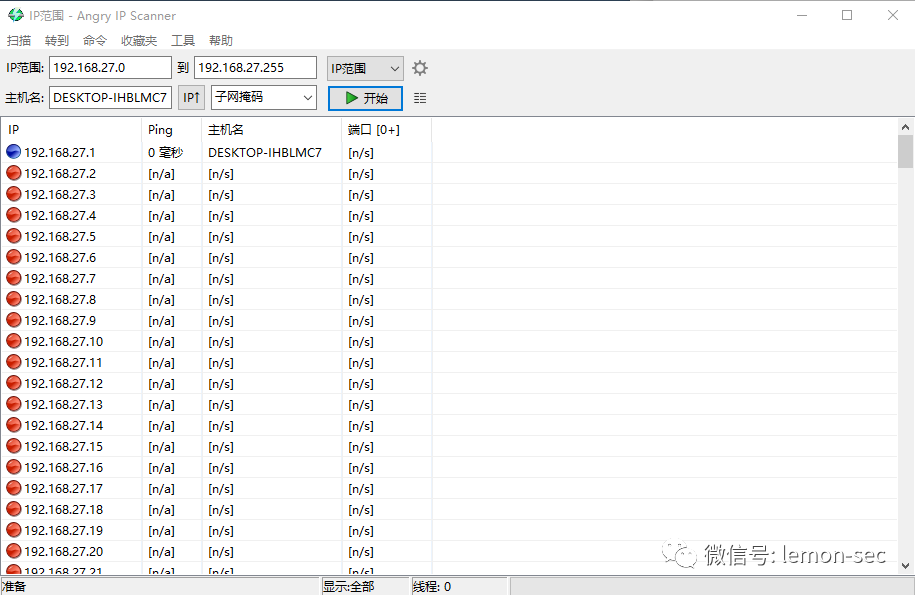Click the red status icon for 192.168.27.12

click(x=13, y=383)
